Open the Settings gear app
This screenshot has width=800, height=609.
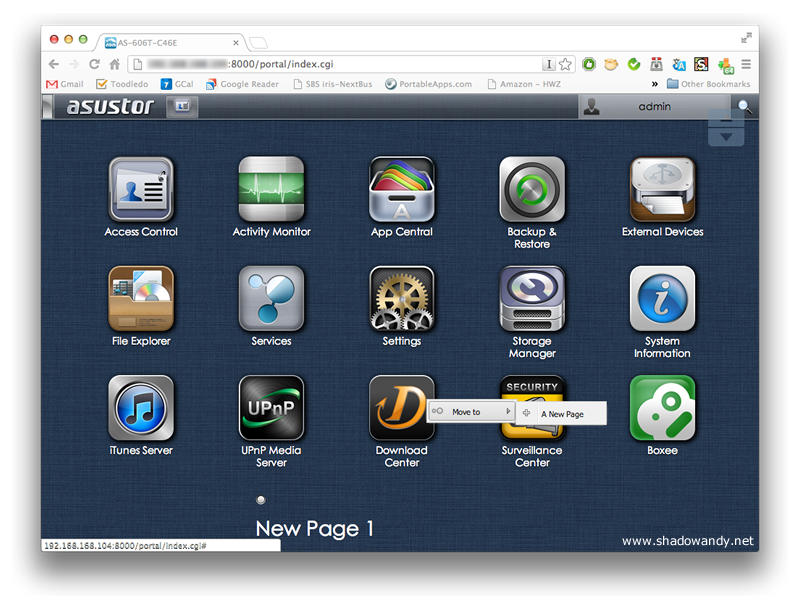click(402, 298)
